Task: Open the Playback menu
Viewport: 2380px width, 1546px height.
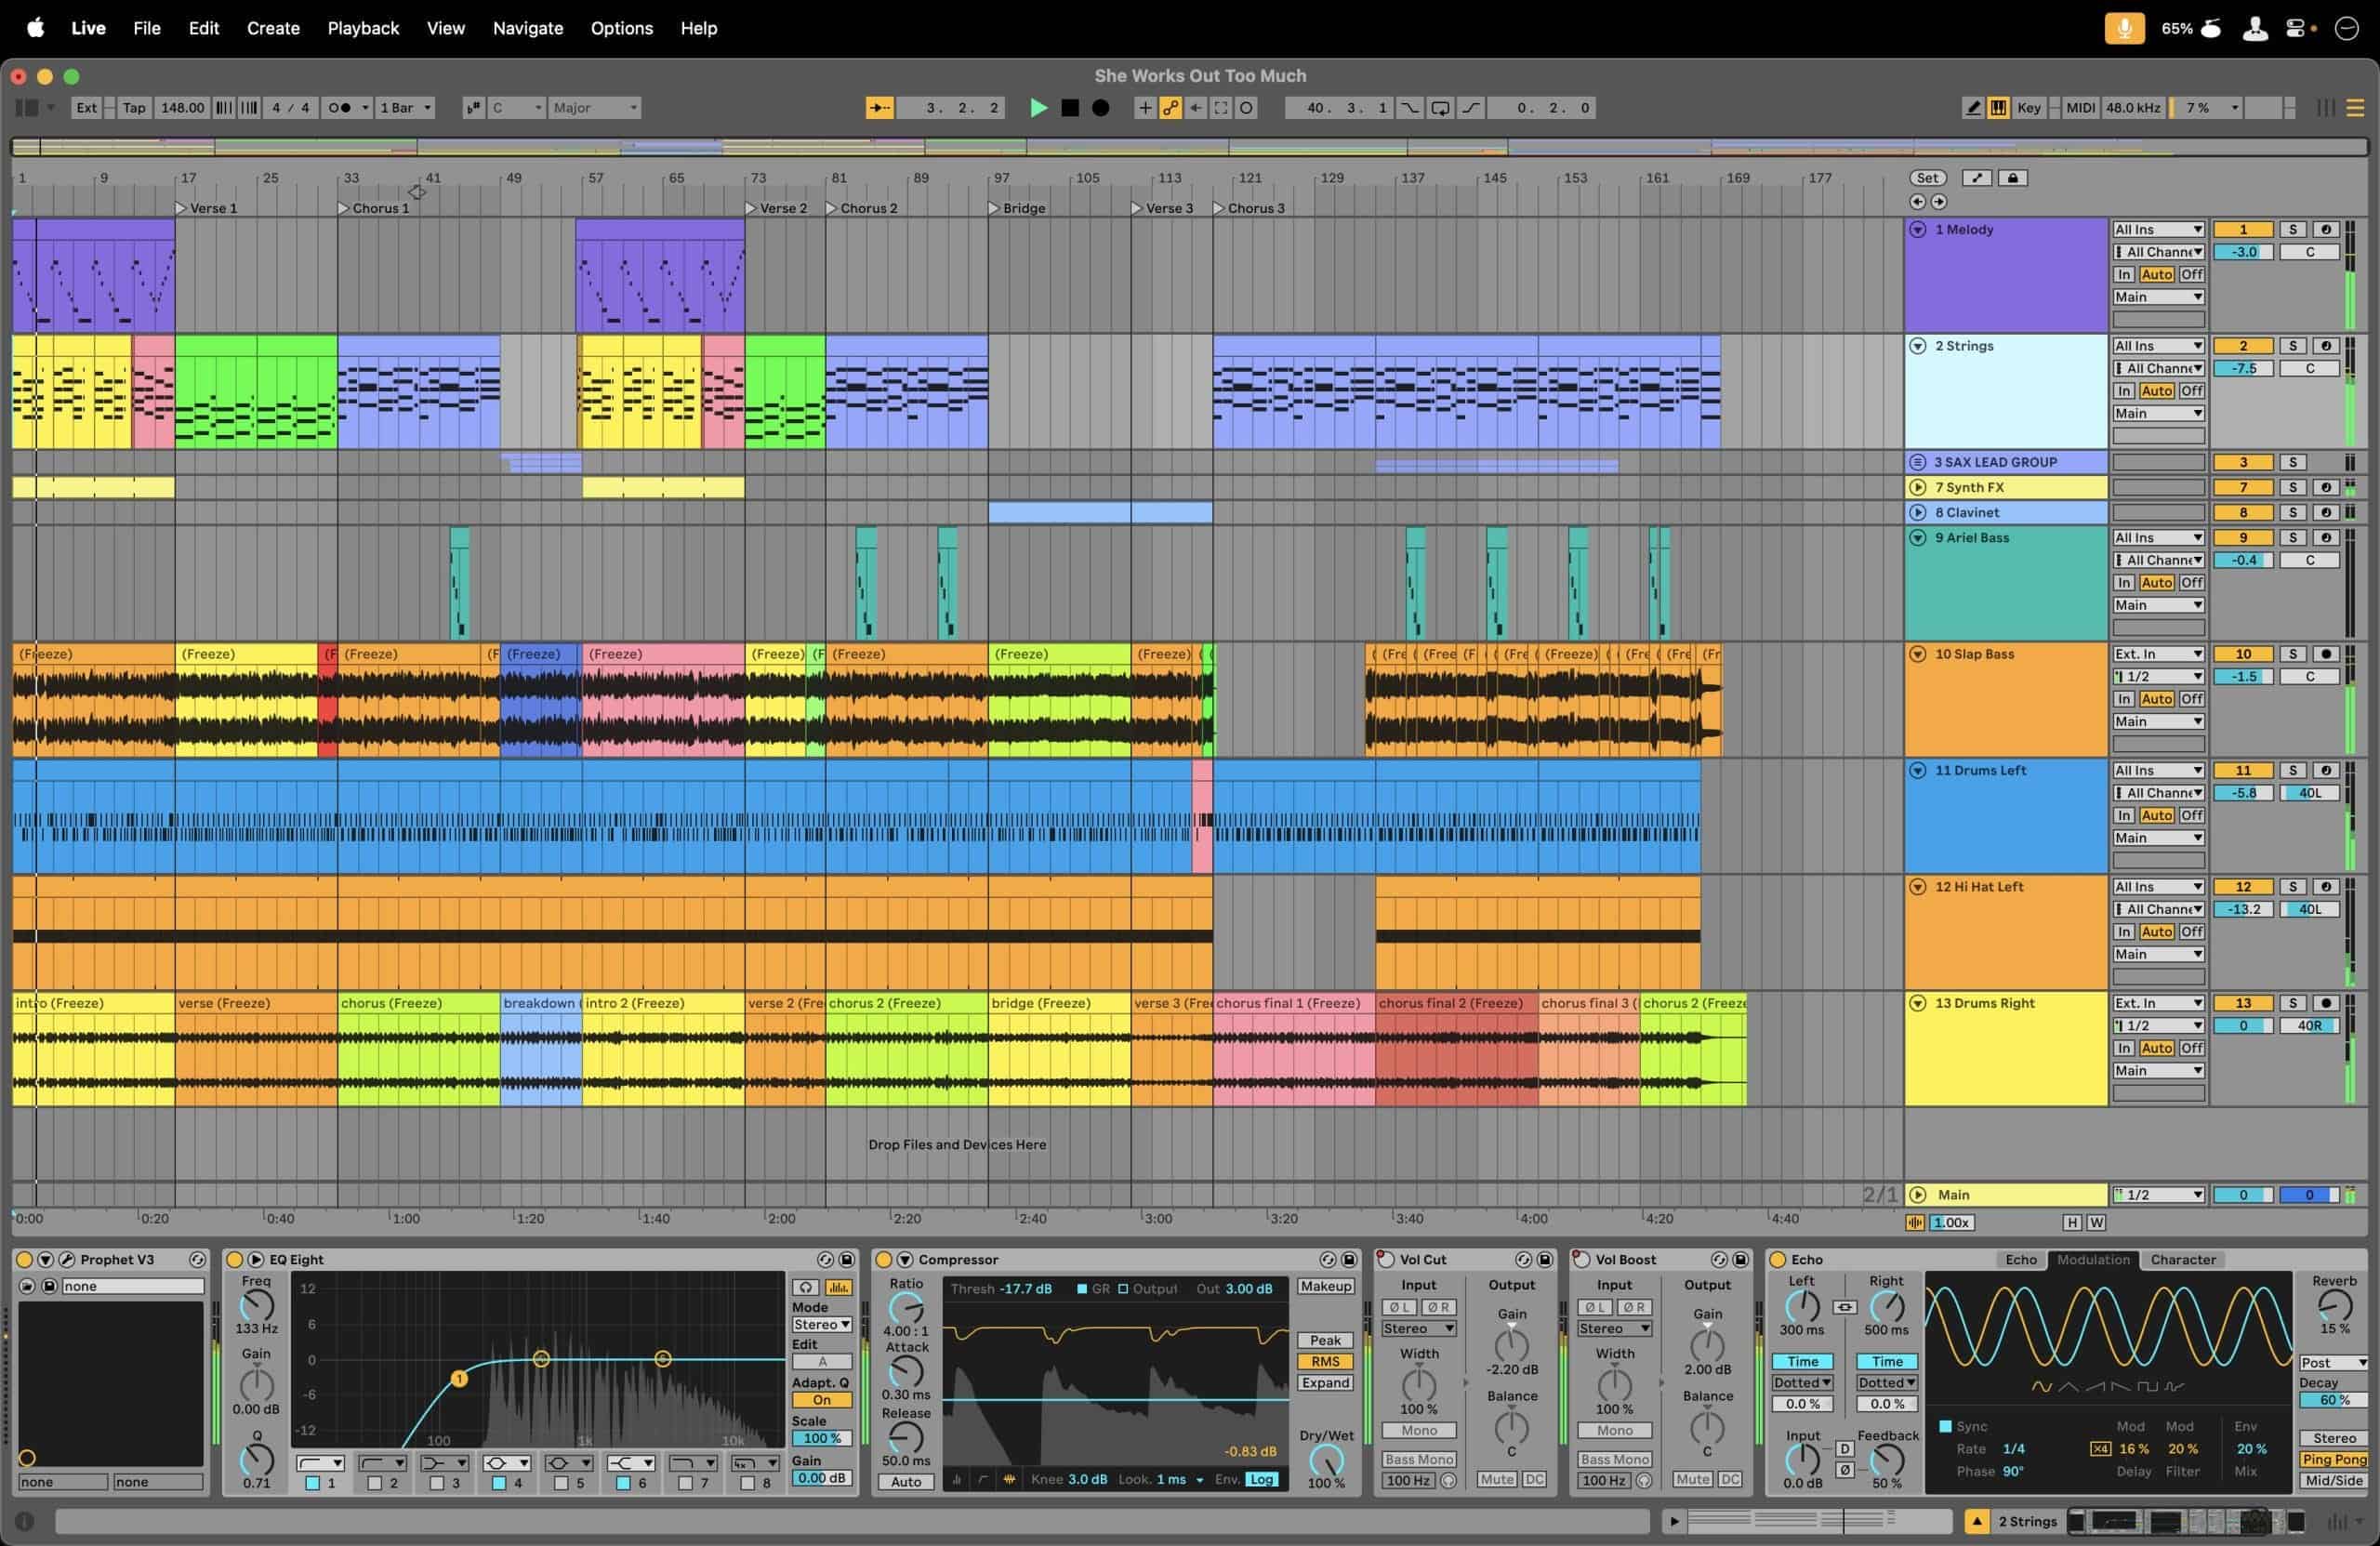Action: click(363, 28)
